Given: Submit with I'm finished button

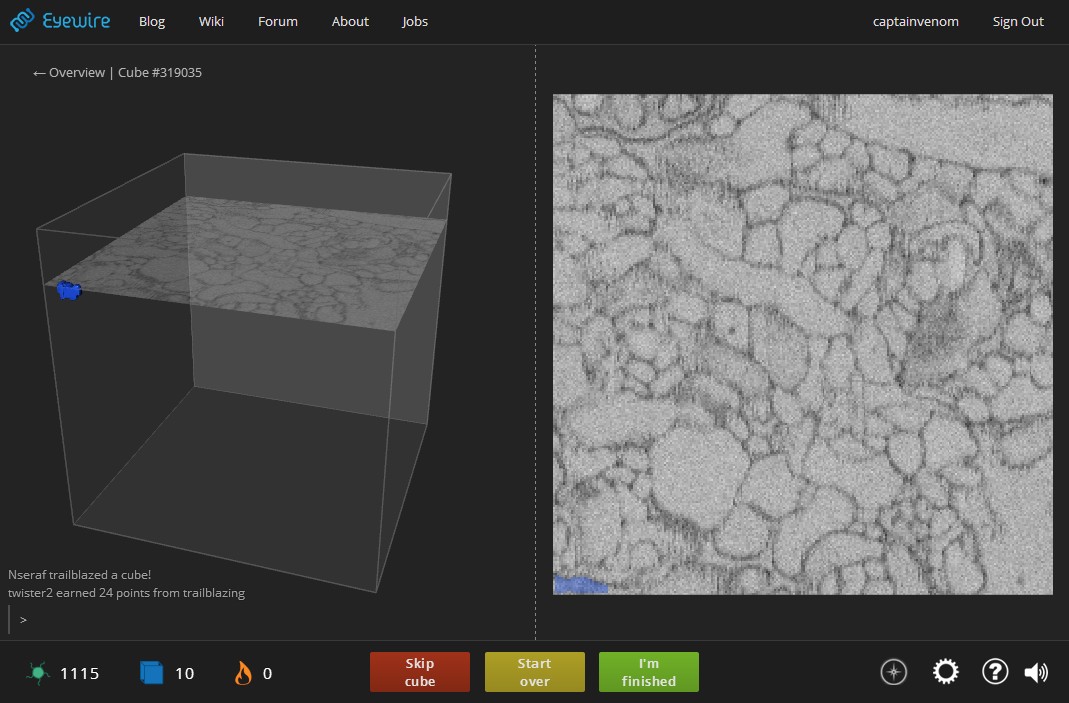Looking at the screenshot, I should 648,672.
